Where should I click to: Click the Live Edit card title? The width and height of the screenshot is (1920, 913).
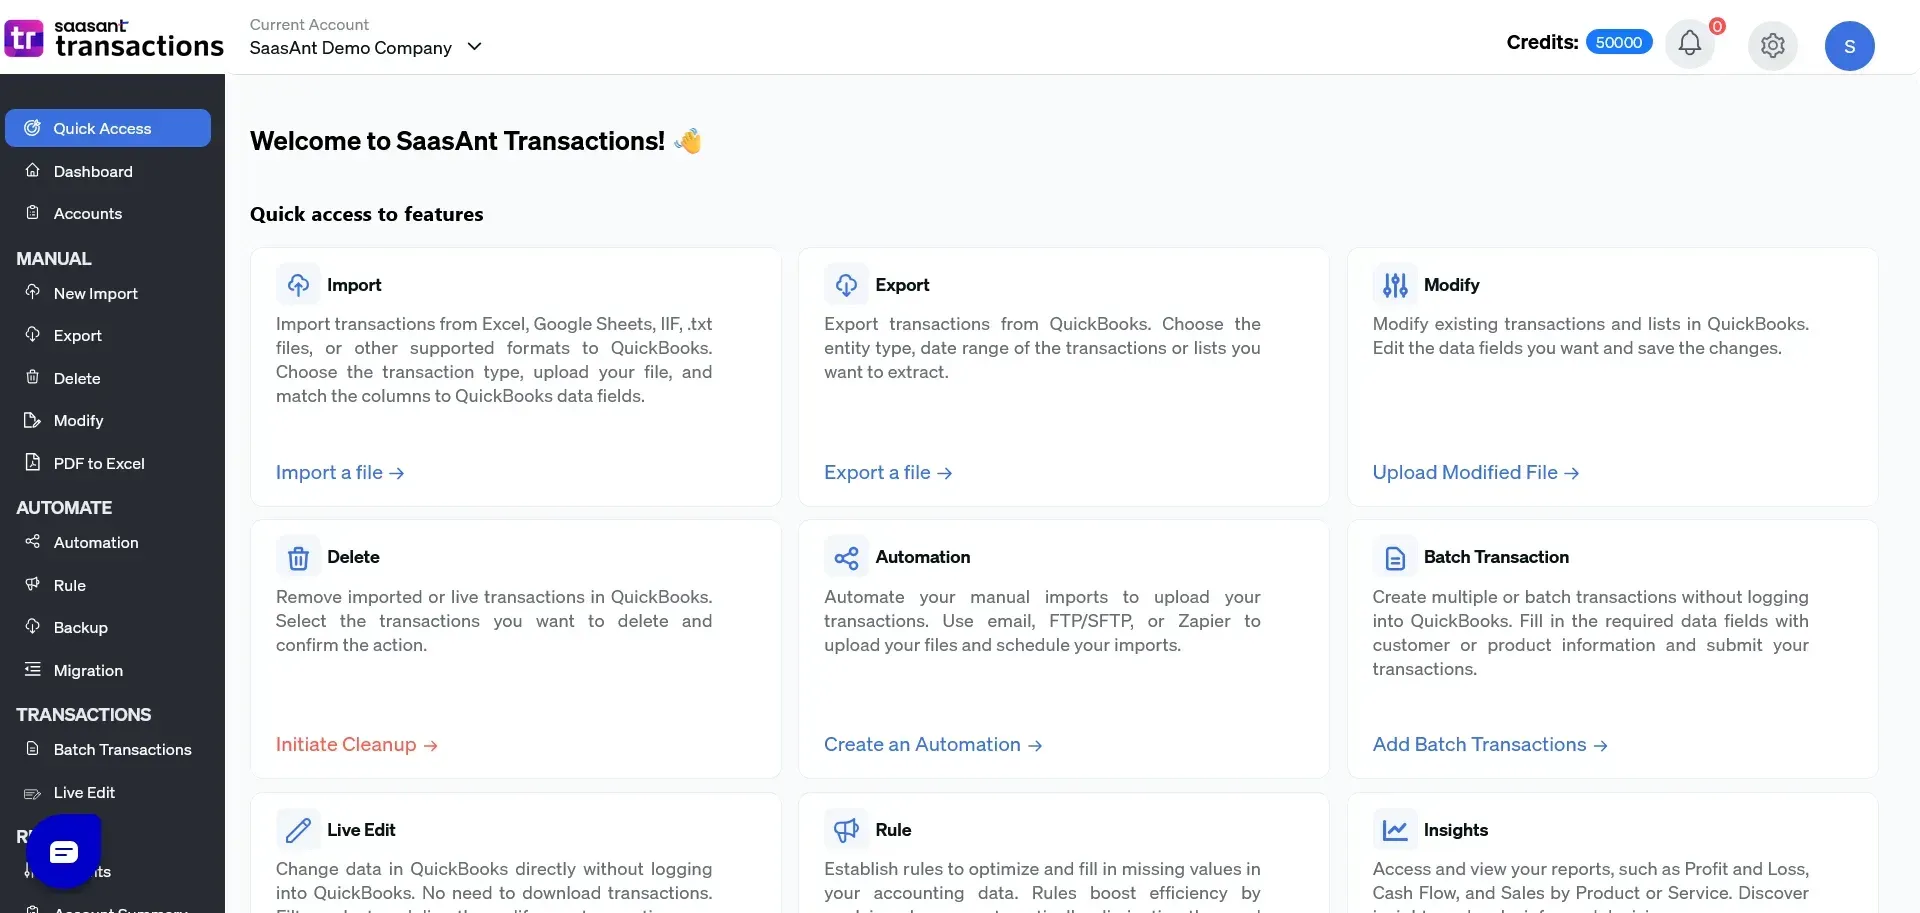361,830
